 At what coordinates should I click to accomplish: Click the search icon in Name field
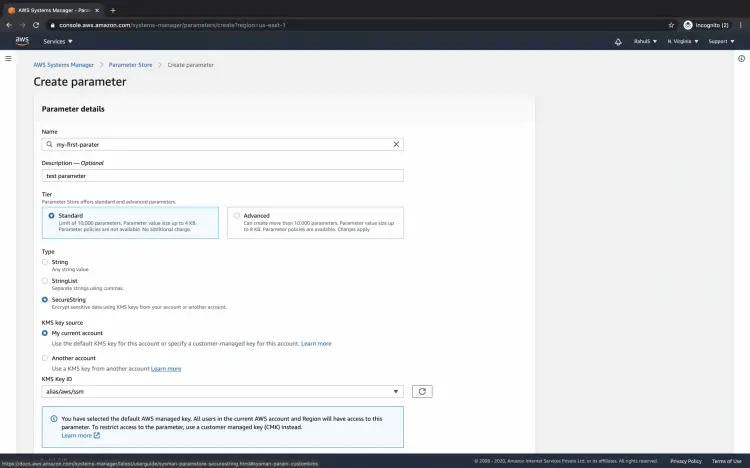(49, 145)
